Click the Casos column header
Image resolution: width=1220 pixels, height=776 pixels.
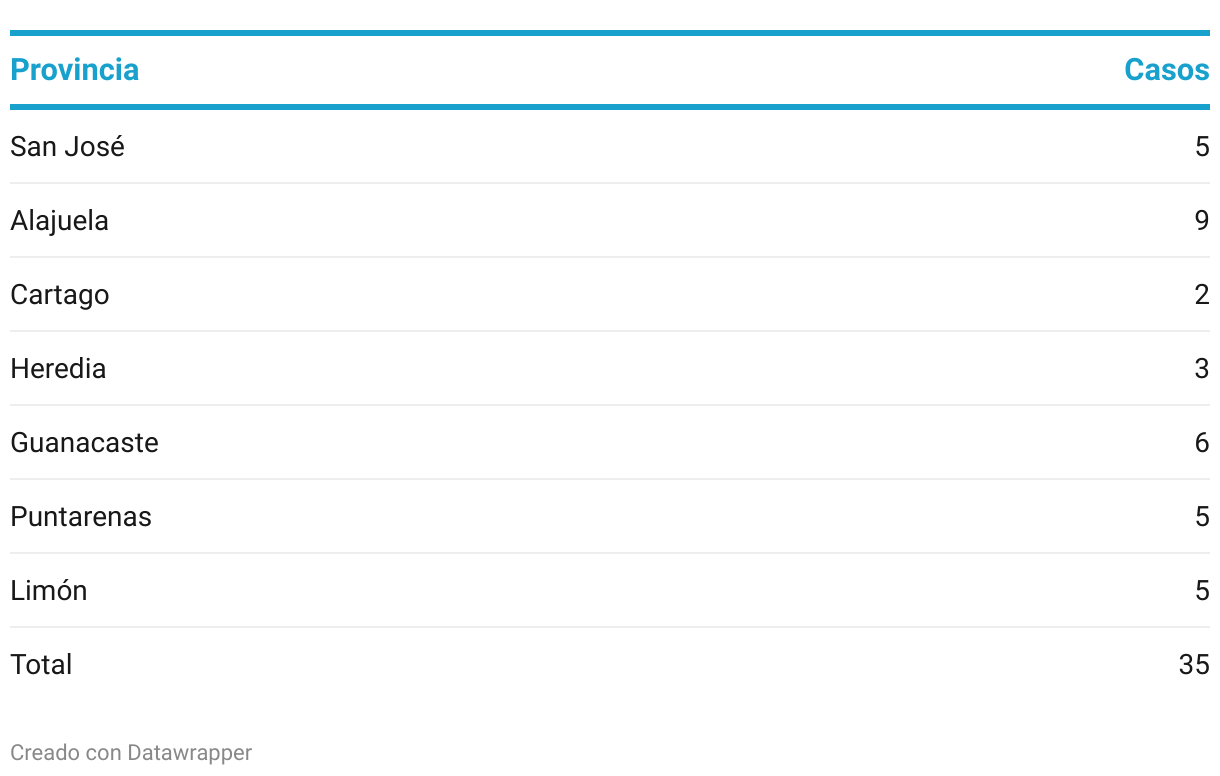point(1166,70)
